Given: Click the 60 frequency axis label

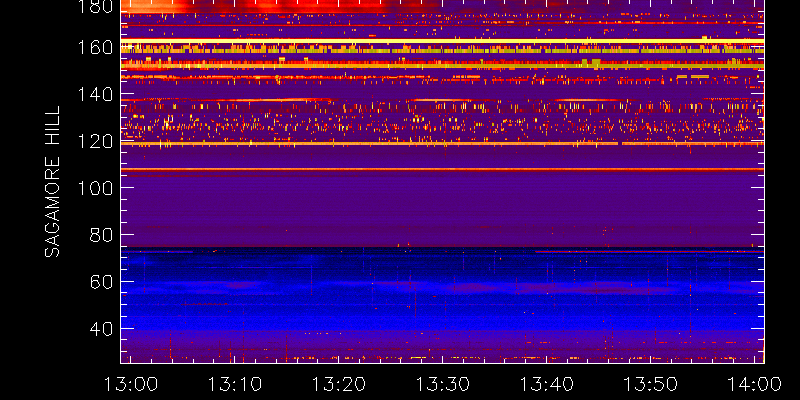Looking at the screenshot, I should coord(101,282).
